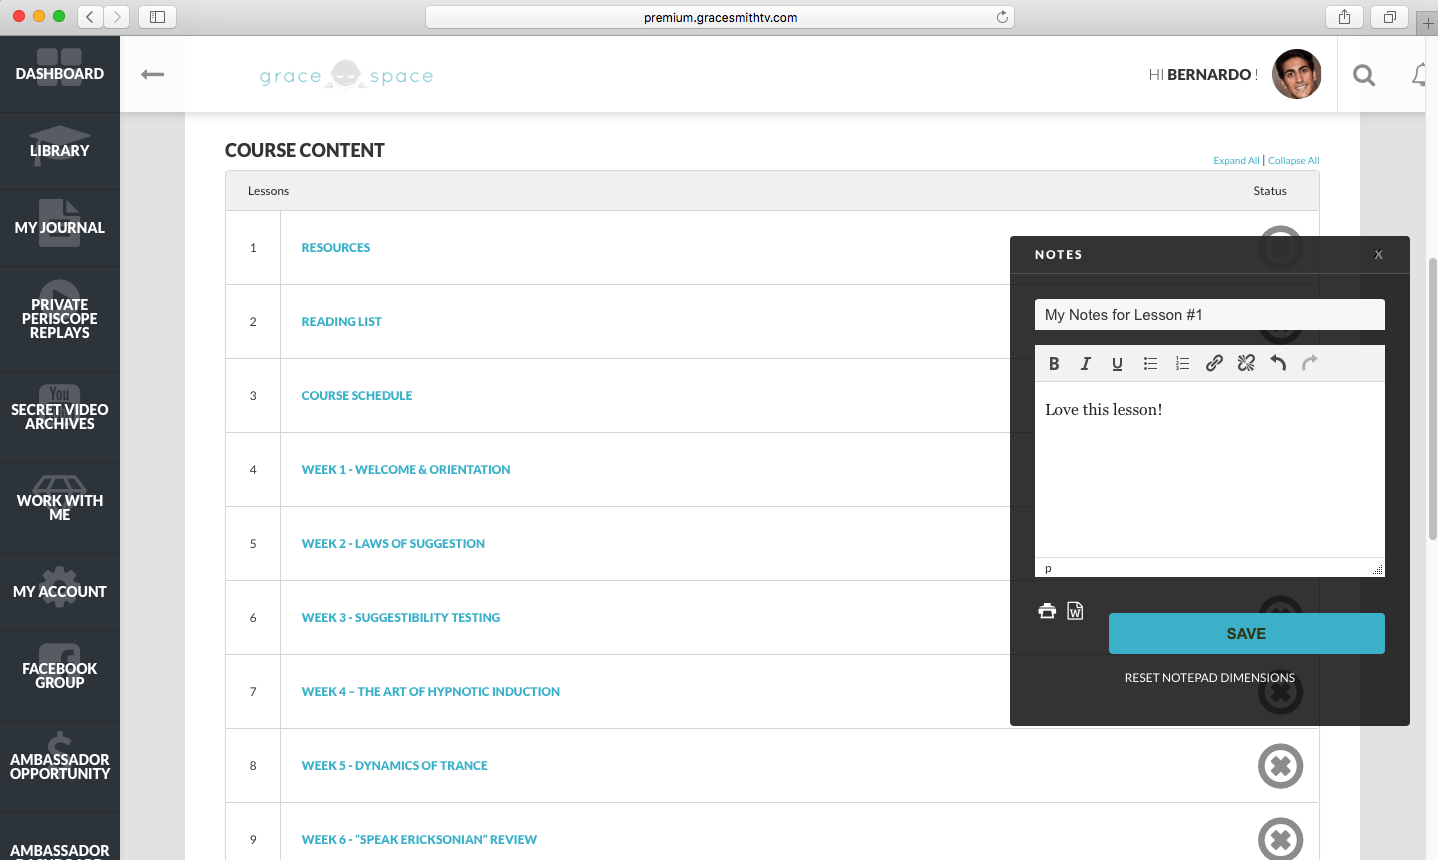Screen dimensions: 1438x860
Task: Open search with the magnifier icon
Action: point(1364,75)
